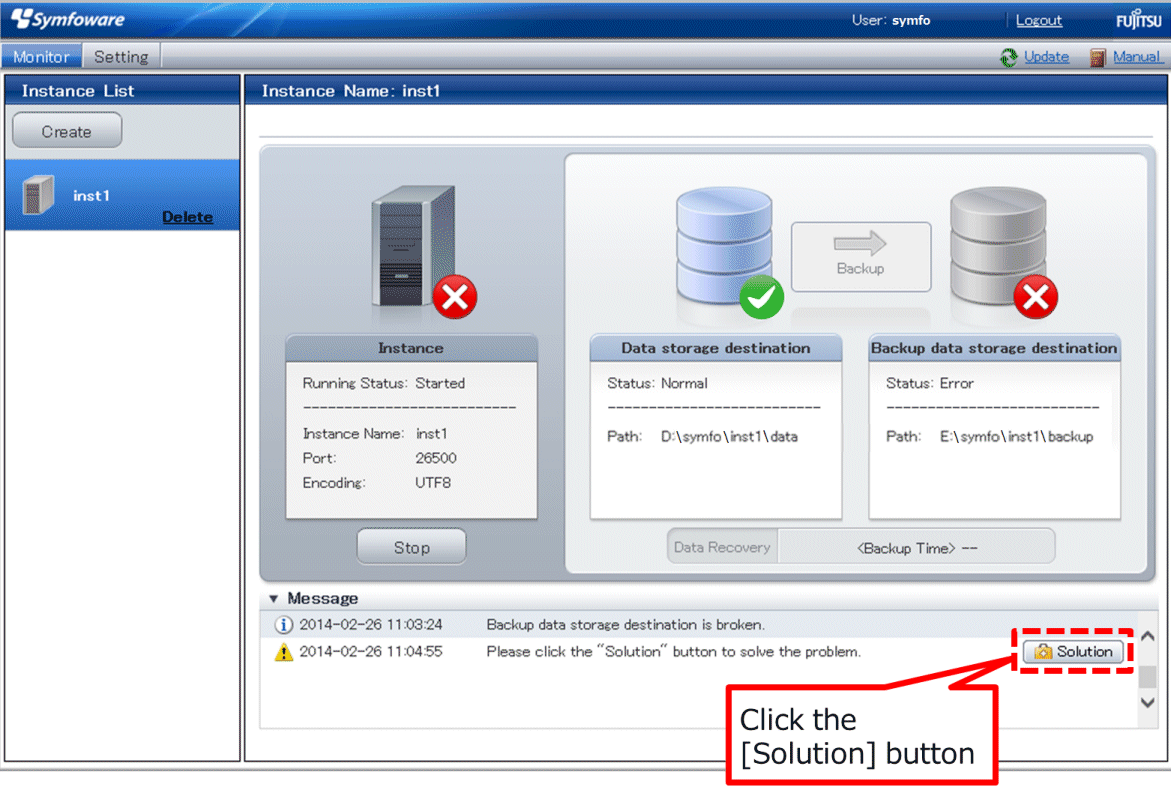The image size is (1171, 787).
Task: Click the "Status: Normal" text
Action: 657,383
